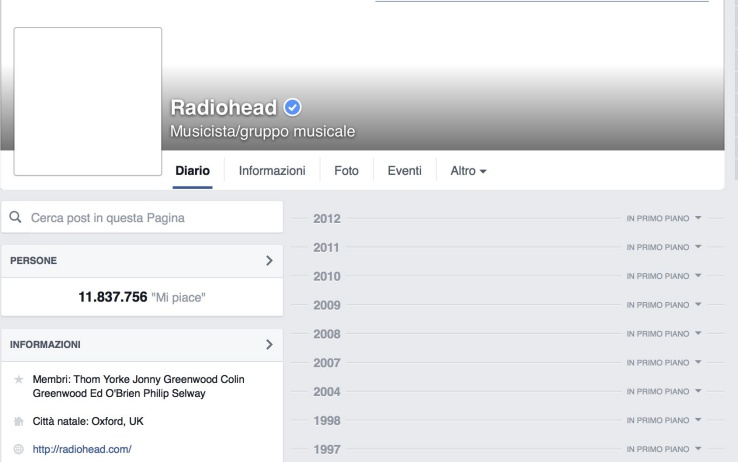This screenshot has height=462, width=738.
Task: Open the Radiohead profile picture
Action: tap(88, 101)
